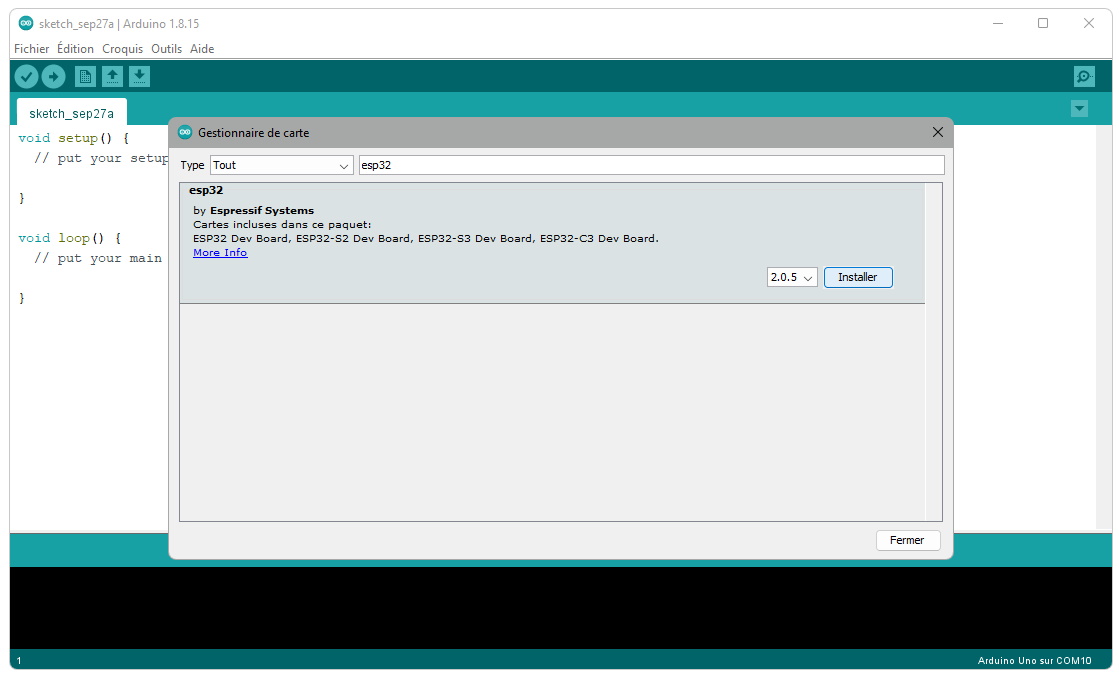
Task: Close the Gestionnaire de carte dialog
Action: [x=937, y=133]
